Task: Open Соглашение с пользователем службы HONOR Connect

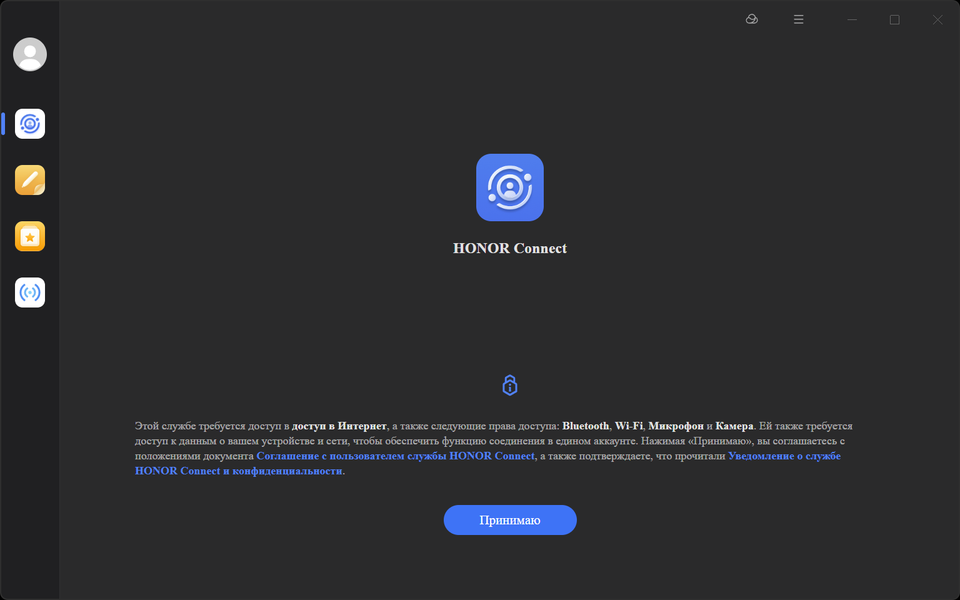Action: [396, 456]
